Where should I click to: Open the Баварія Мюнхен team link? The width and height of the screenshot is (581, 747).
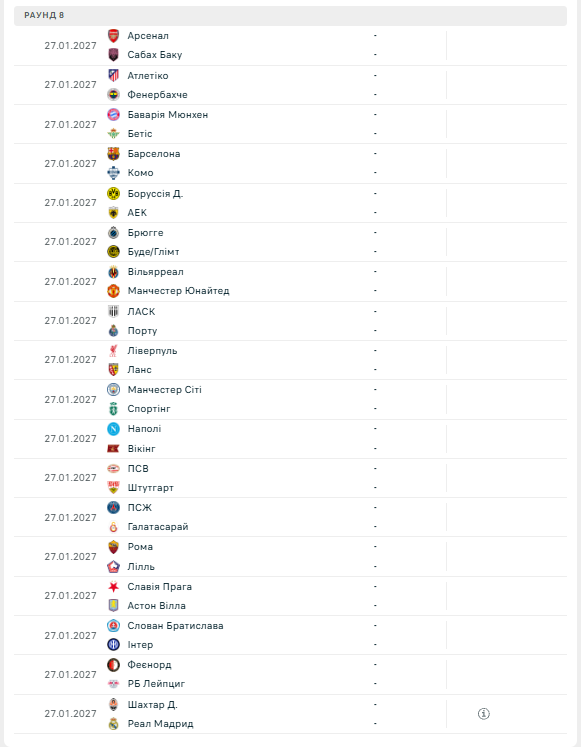click(x=168, y=115)
